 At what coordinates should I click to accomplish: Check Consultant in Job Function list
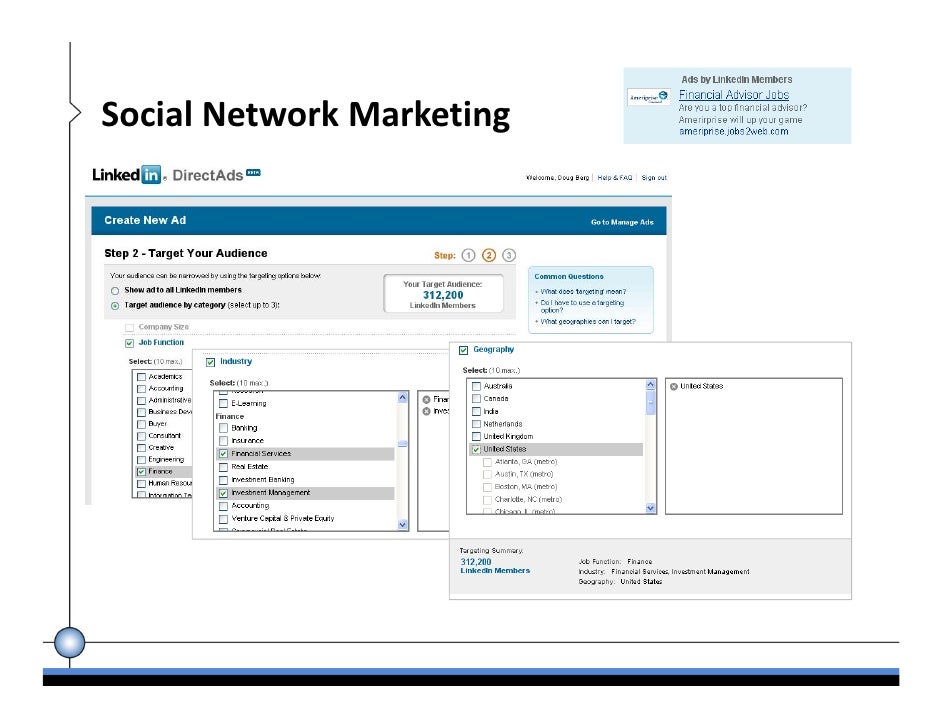point(141,436)
